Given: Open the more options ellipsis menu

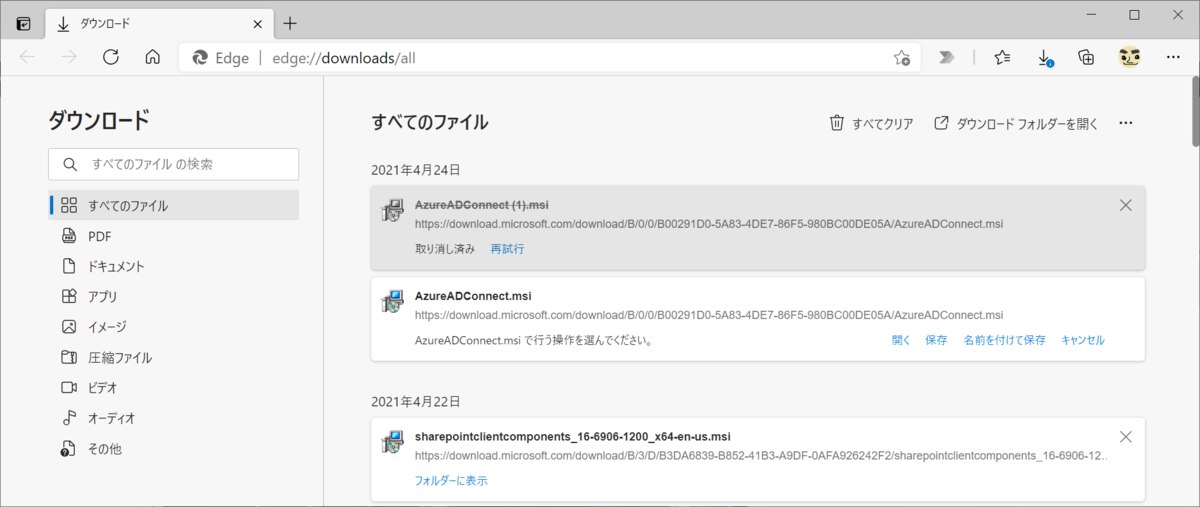Looking at the screenshot, I should point(1125,124).
